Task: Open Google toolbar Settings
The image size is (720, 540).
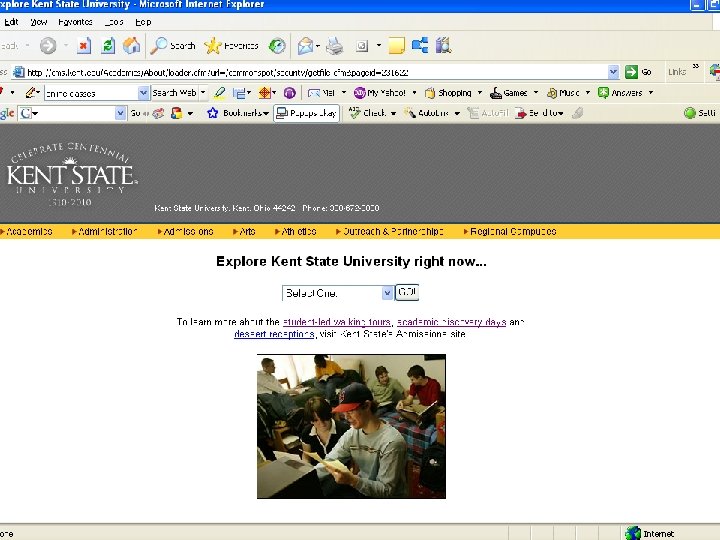Action: (700, 113)
